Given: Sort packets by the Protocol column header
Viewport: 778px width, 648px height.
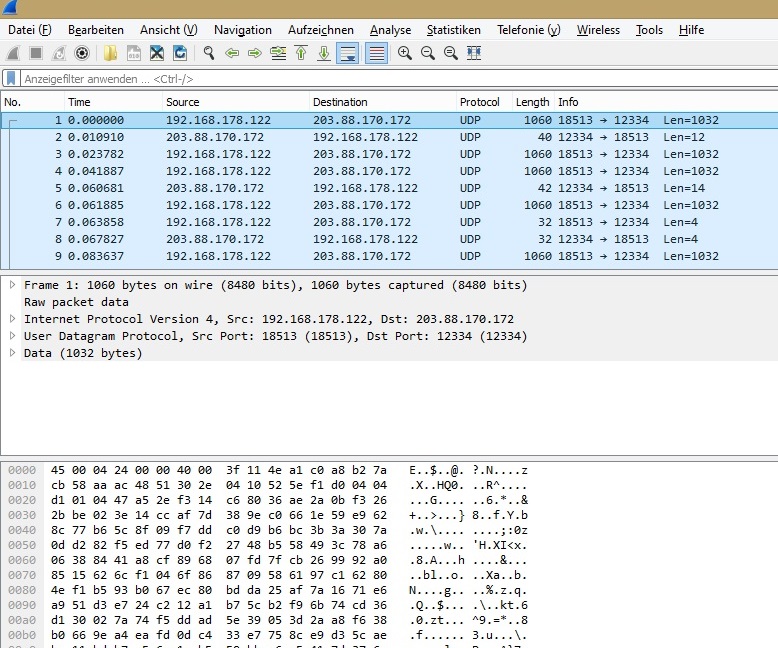Looking at the screenshot, I should [x=480, y=102].
